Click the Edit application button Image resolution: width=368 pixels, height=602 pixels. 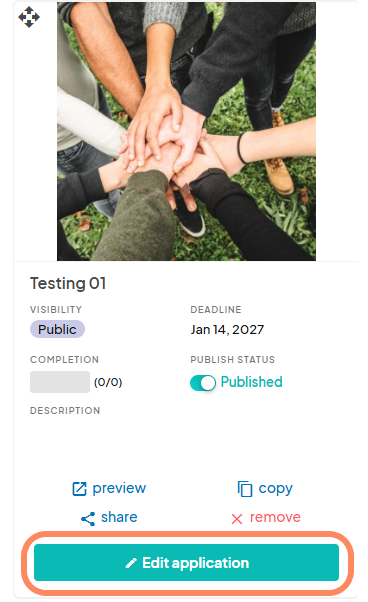point(186,562)
